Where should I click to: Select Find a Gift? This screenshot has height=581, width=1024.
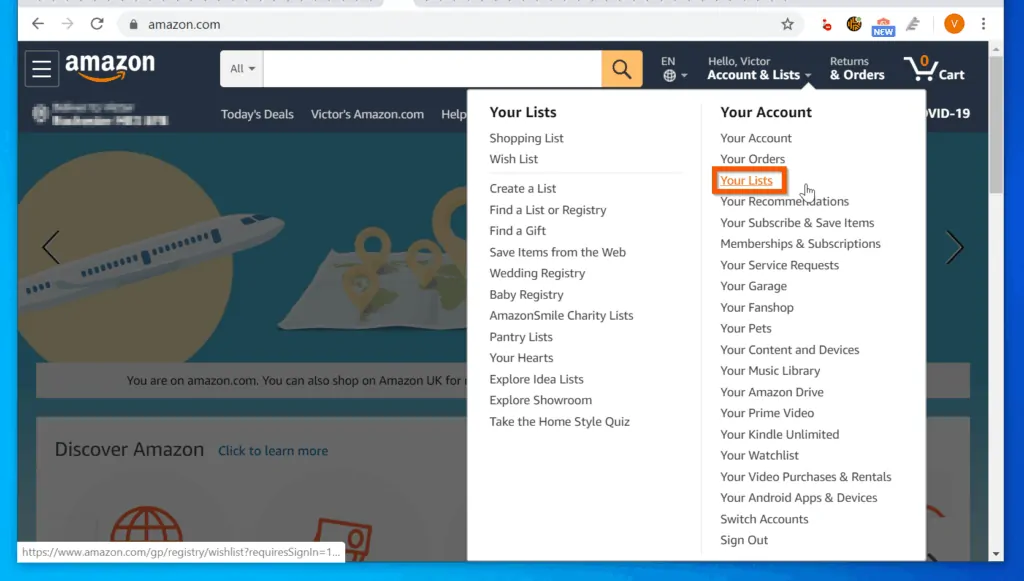tap(517, 231)
